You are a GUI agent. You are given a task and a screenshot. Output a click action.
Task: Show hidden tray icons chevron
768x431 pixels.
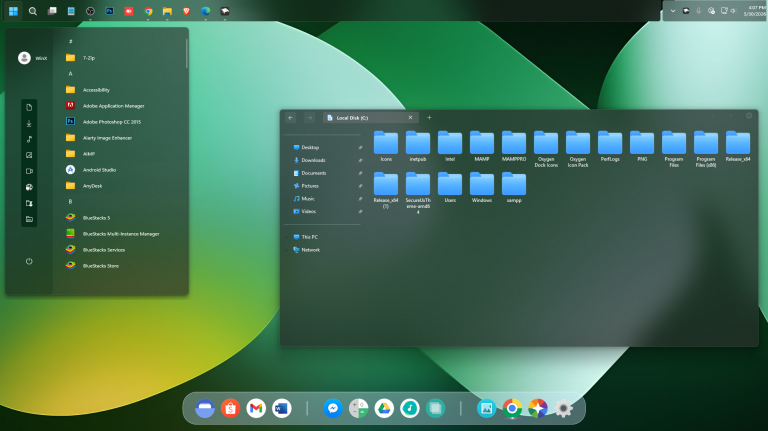point(673,11)
